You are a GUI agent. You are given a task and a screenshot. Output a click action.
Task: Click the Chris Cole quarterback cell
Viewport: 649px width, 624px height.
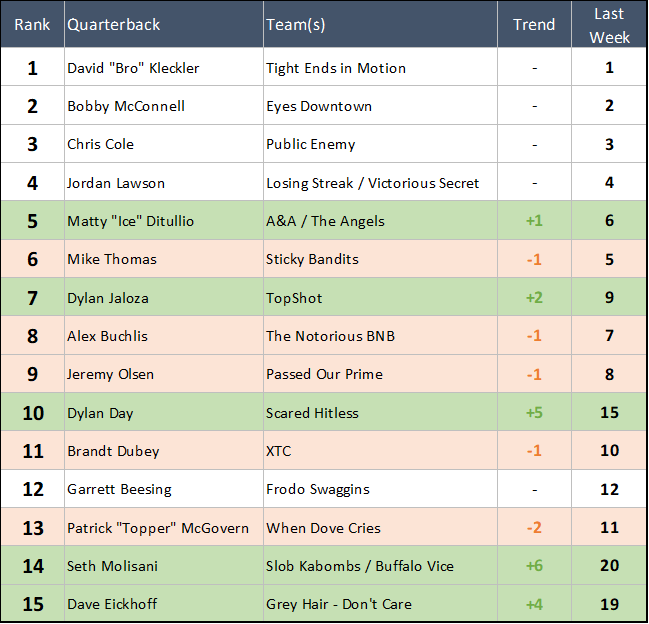[101, 144]
